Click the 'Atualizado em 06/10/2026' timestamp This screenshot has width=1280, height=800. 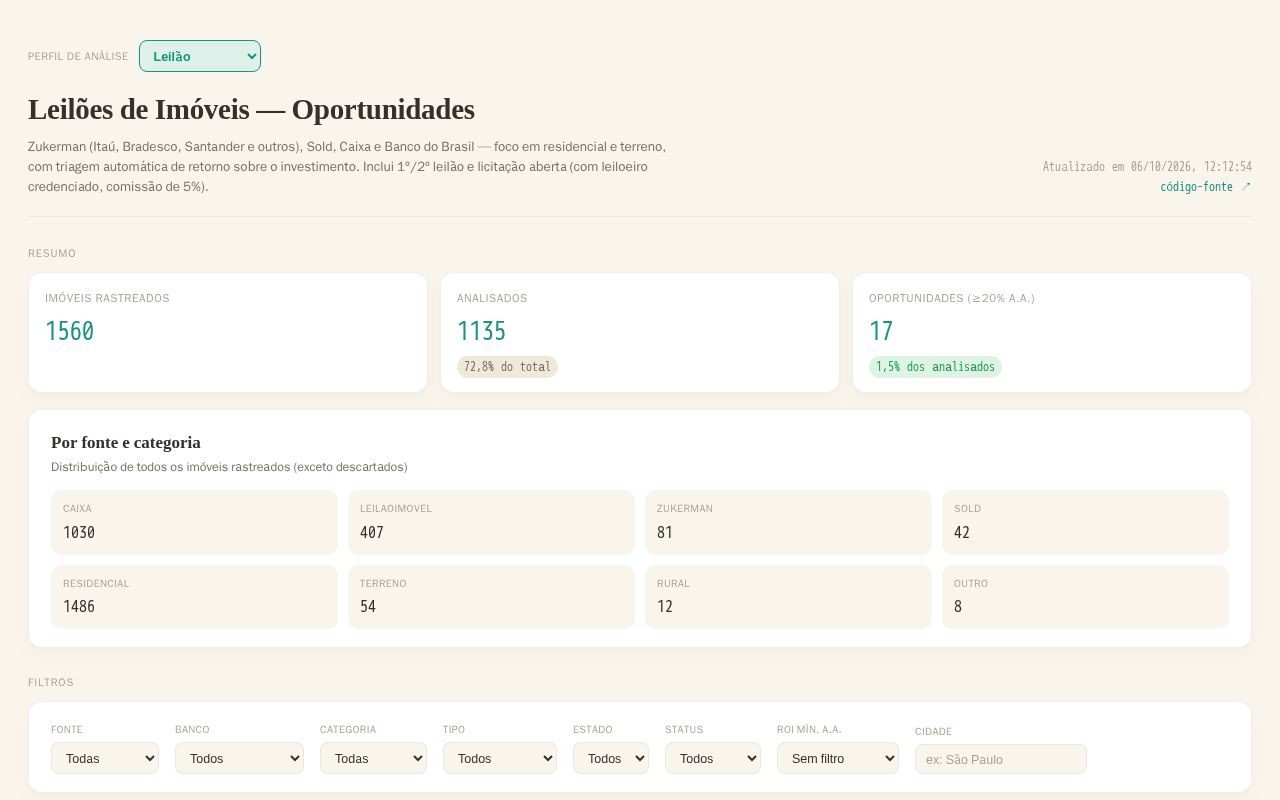click(1147, 167)
